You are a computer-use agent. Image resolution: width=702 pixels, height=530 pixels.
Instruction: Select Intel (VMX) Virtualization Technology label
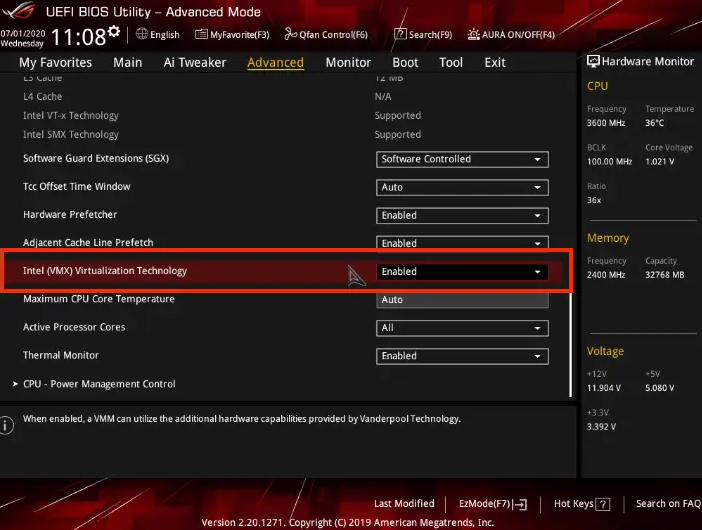coord(105,271)
